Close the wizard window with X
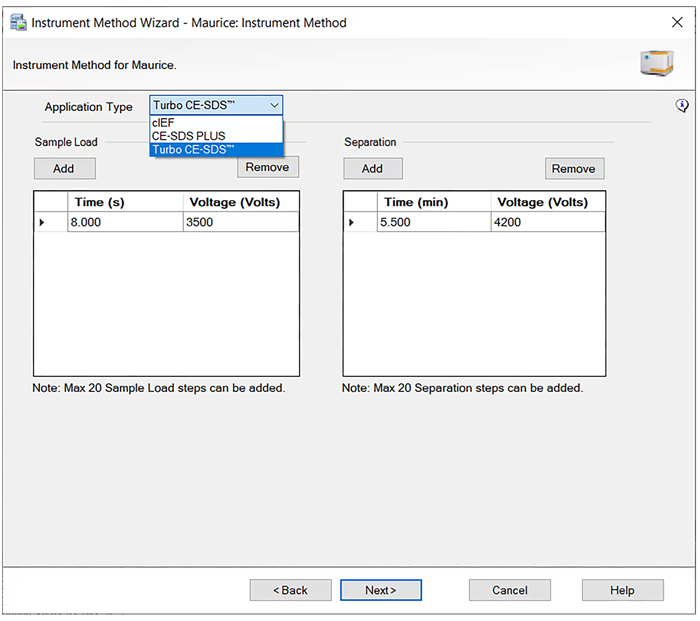The width and height of the screenshot is (700, 621). 677,22
